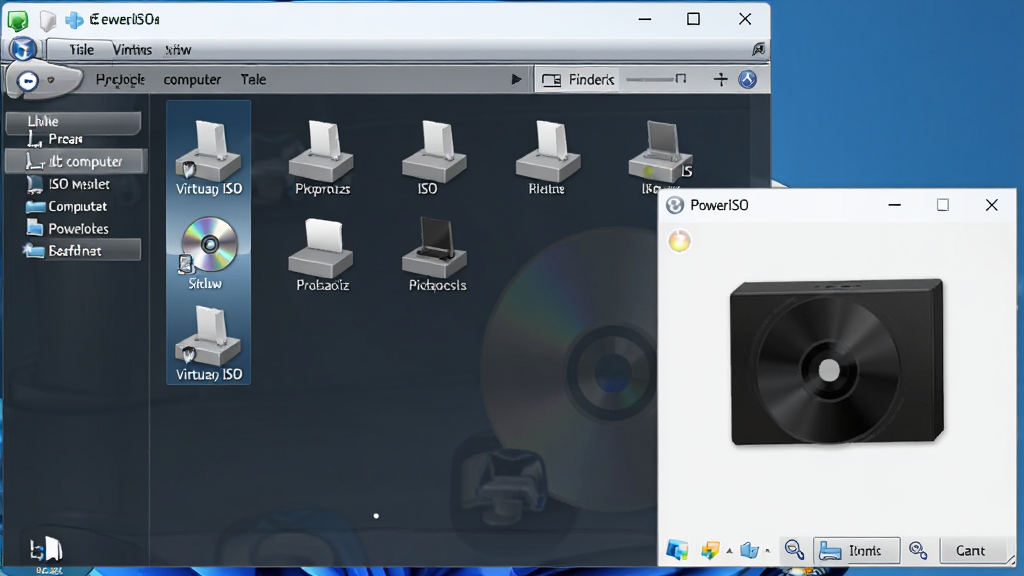Click the magnifier icon left of Cant button

click(918, 551)
